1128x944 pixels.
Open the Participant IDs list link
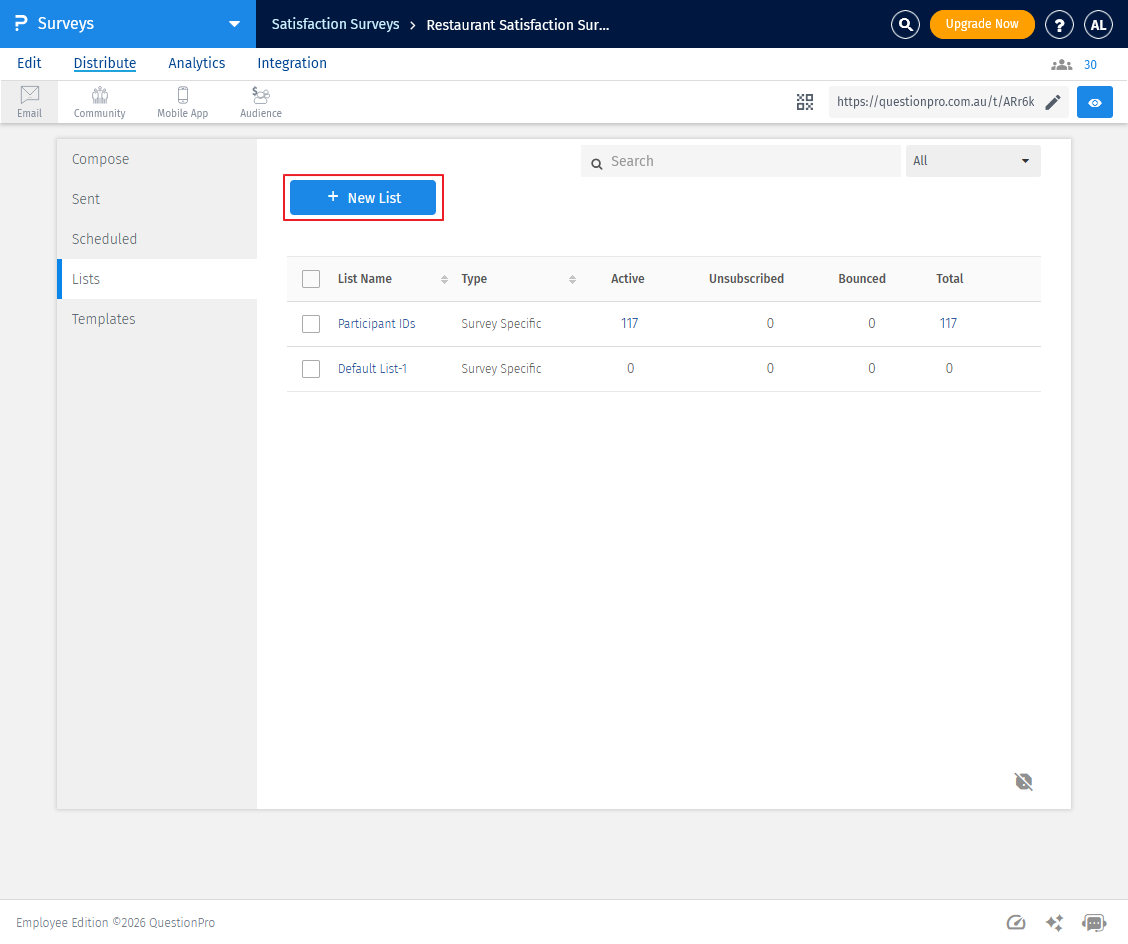(376, 324)
